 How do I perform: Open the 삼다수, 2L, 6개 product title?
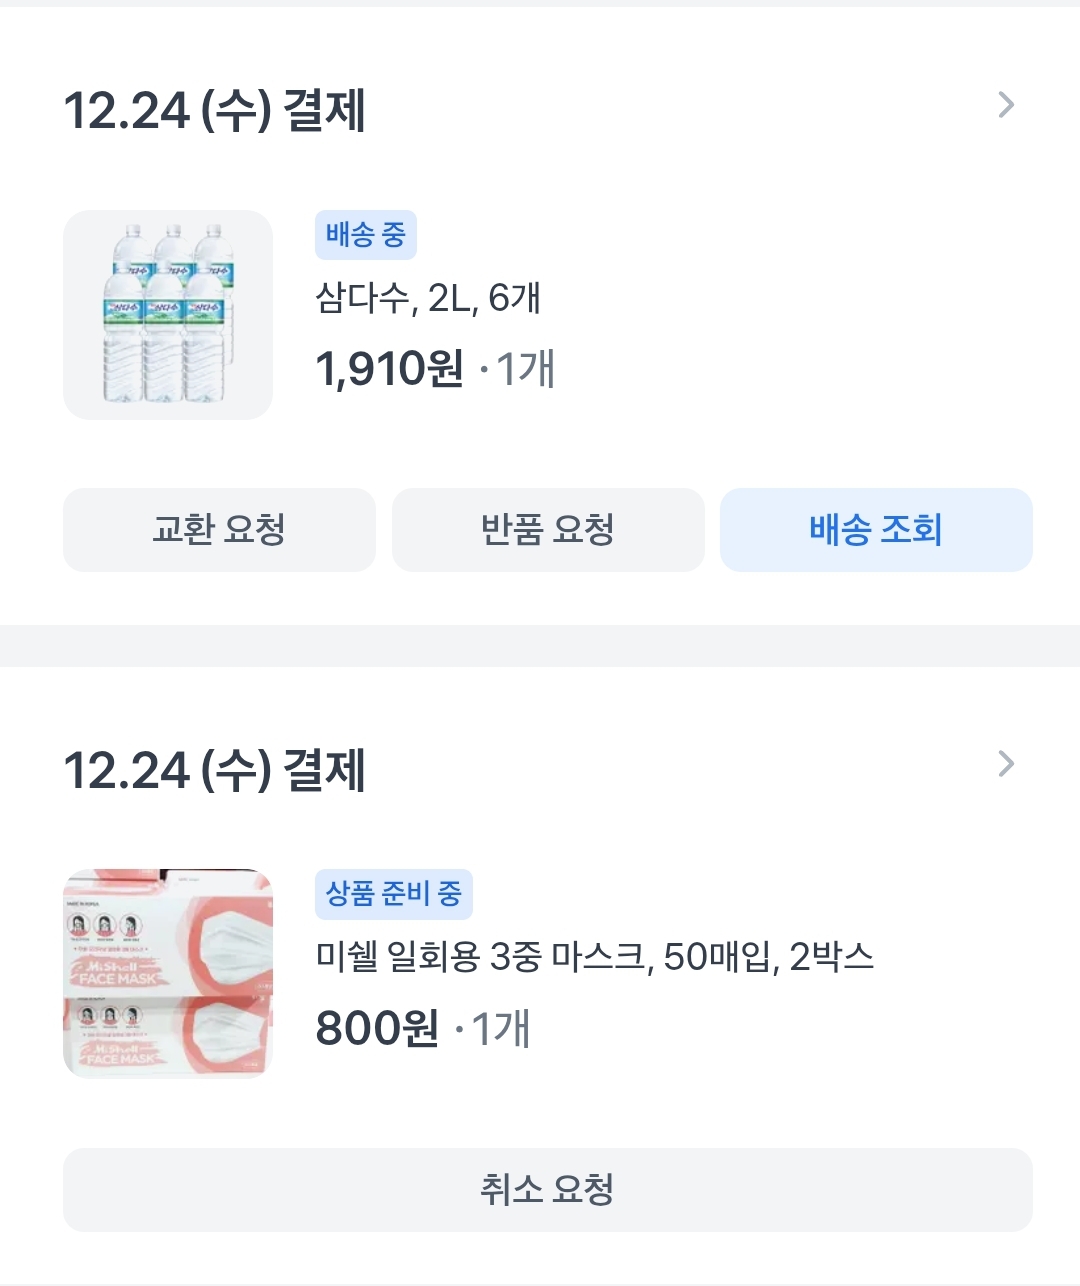pyautogui.click(x=428, y=298)
